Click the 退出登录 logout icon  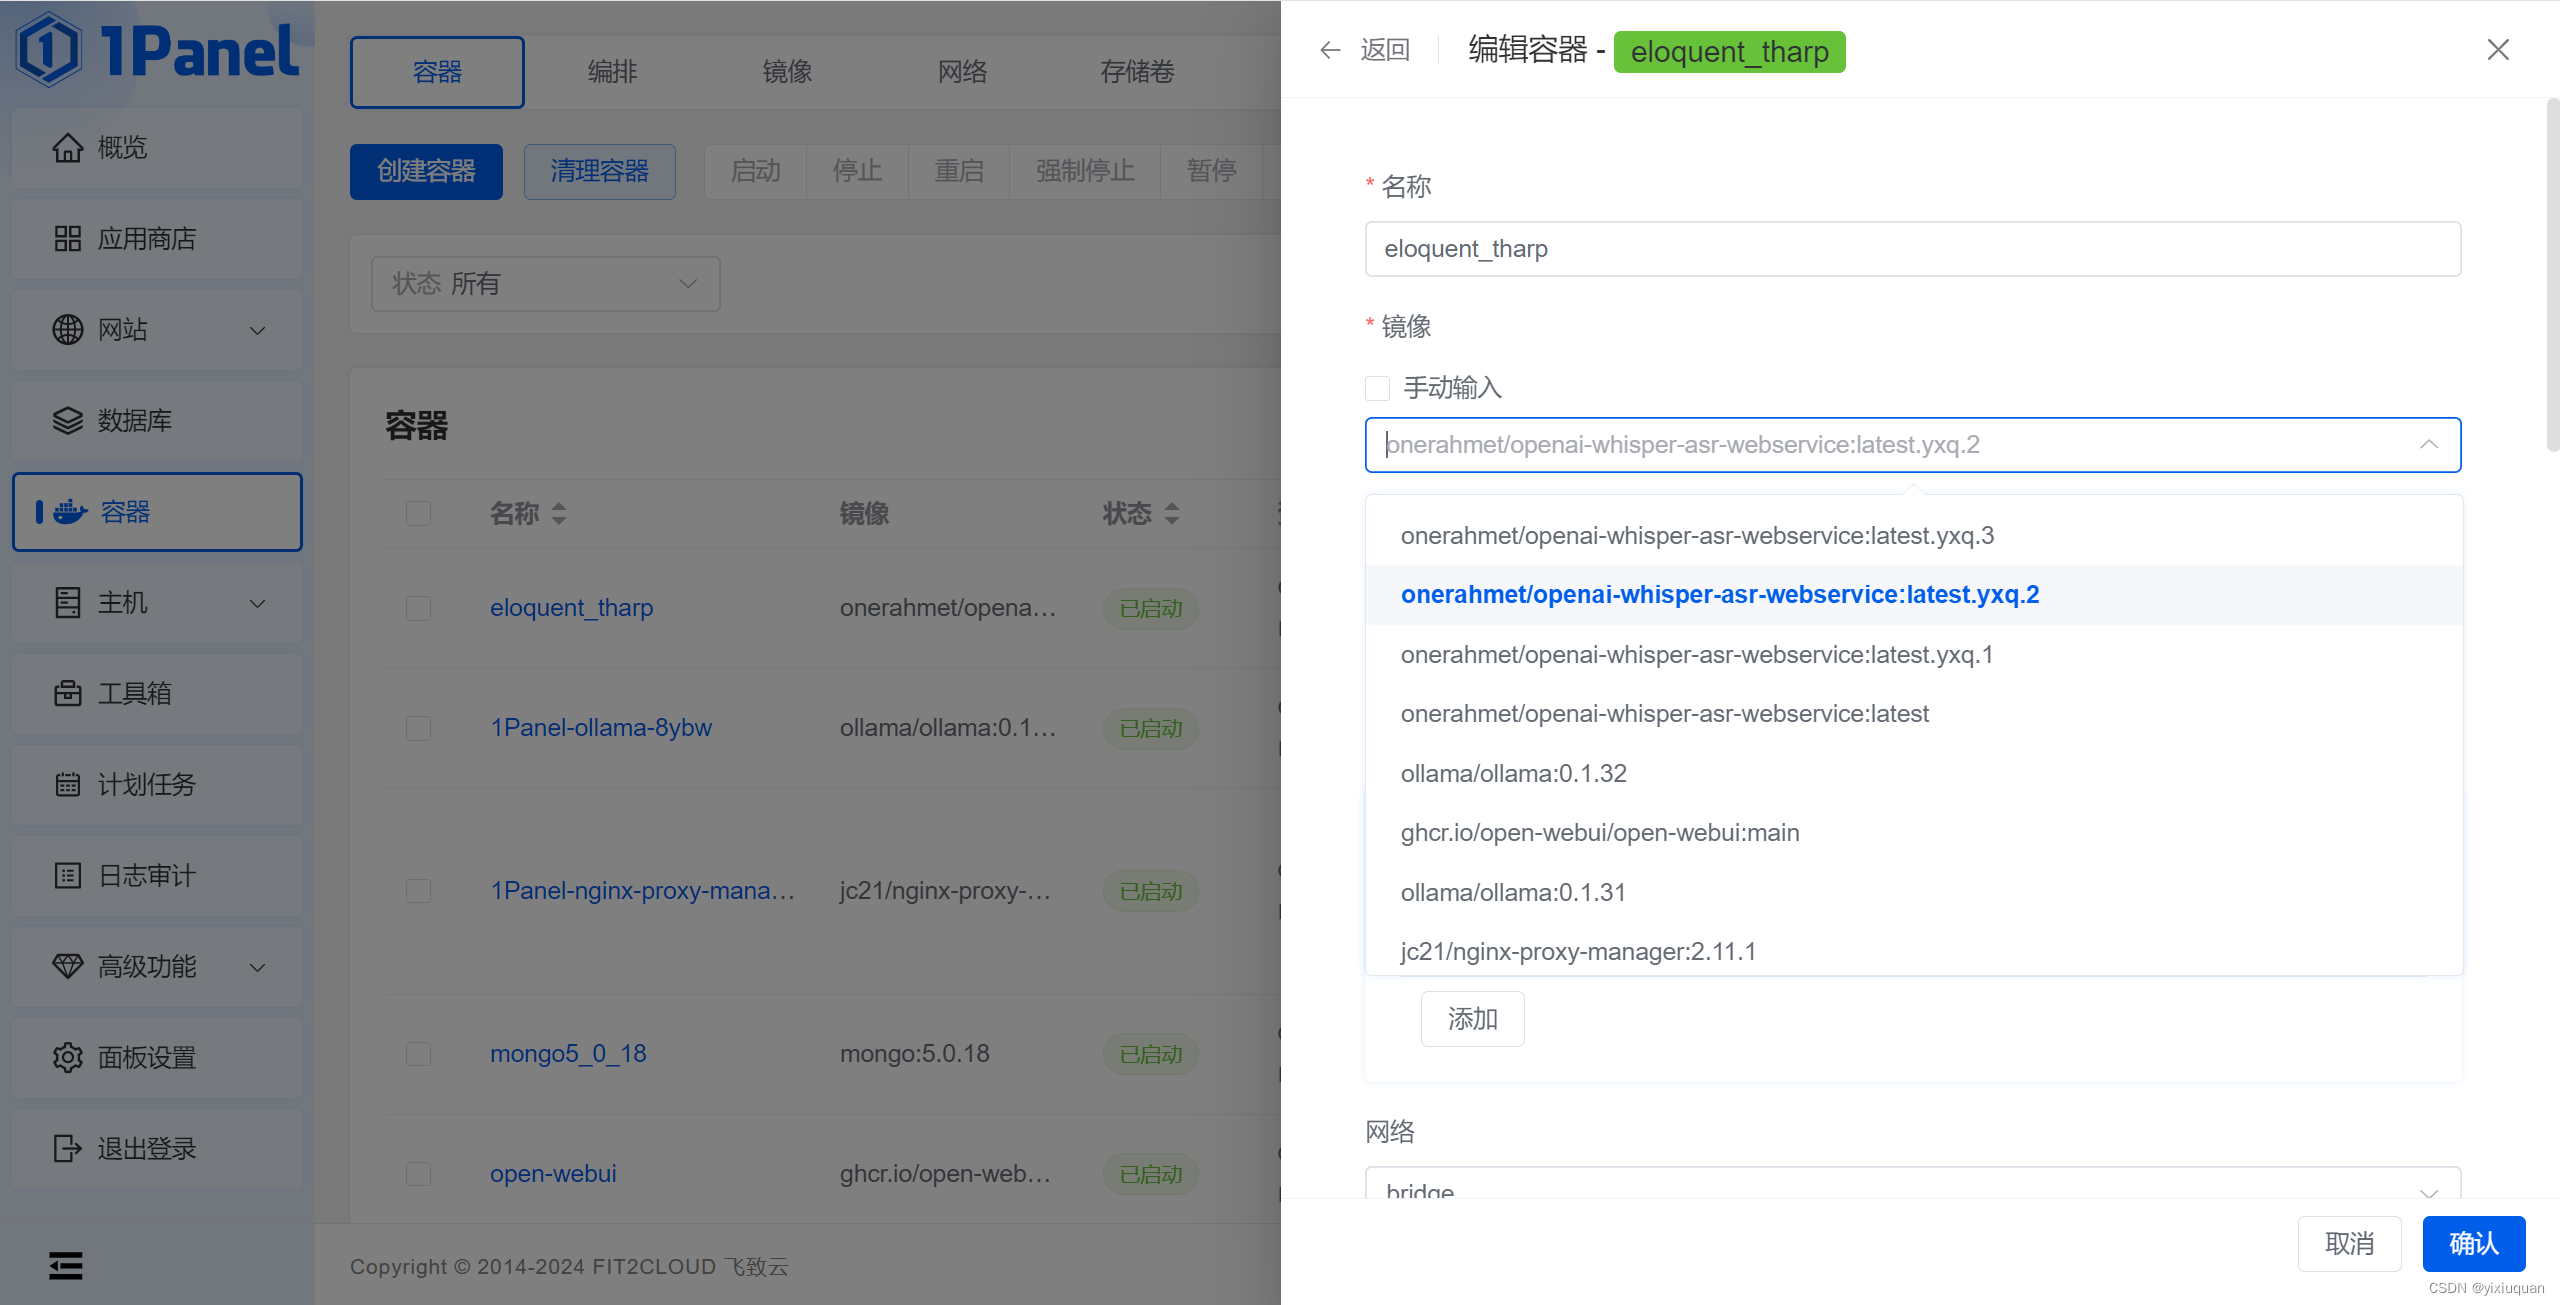tap(67, 1148)
